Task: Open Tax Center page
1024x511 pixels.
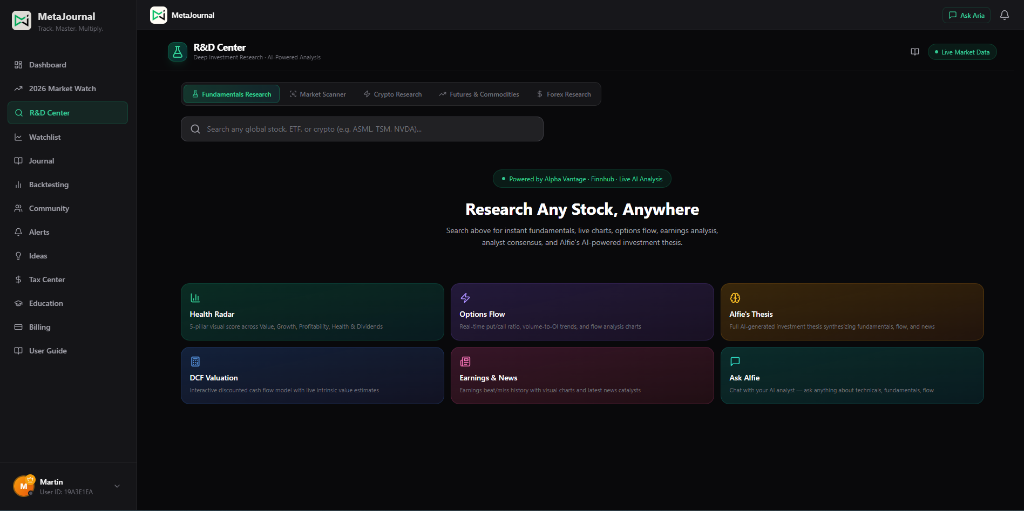Action: pos(67,280)
